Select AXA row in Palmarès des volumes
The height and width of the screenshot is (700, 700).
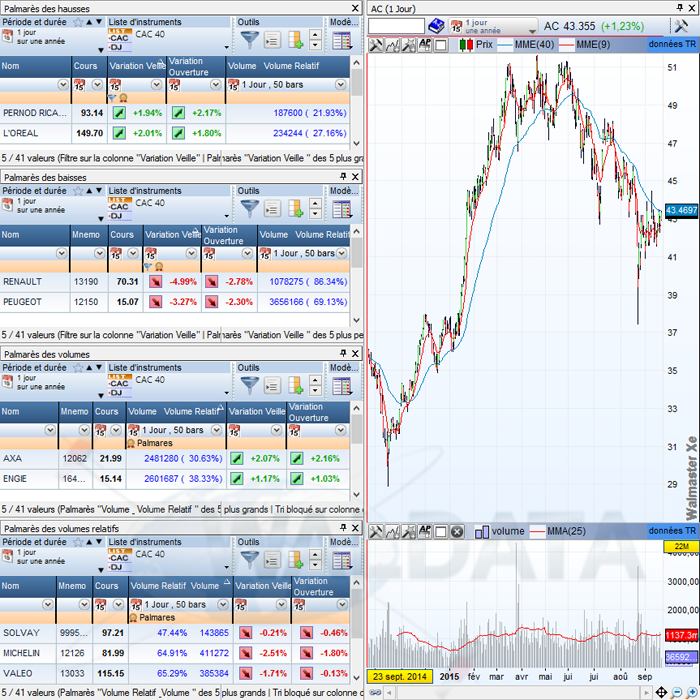click(x=175, y=458)
